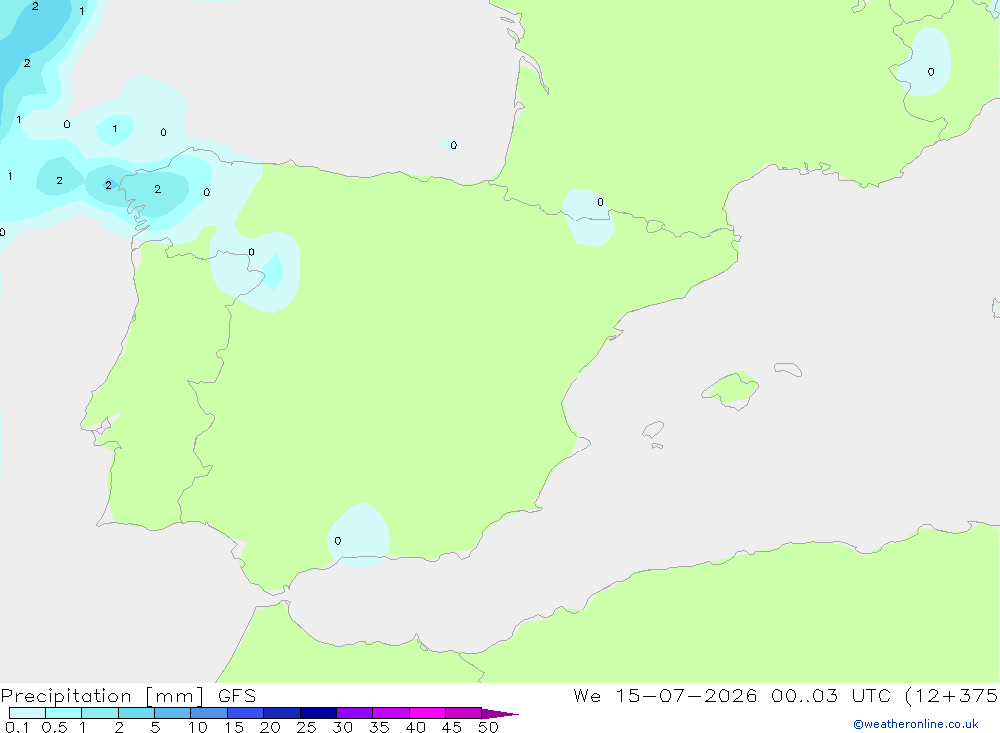Click Menorca island outline on the map
This screenshot has width=1000, height=733.
788,369
